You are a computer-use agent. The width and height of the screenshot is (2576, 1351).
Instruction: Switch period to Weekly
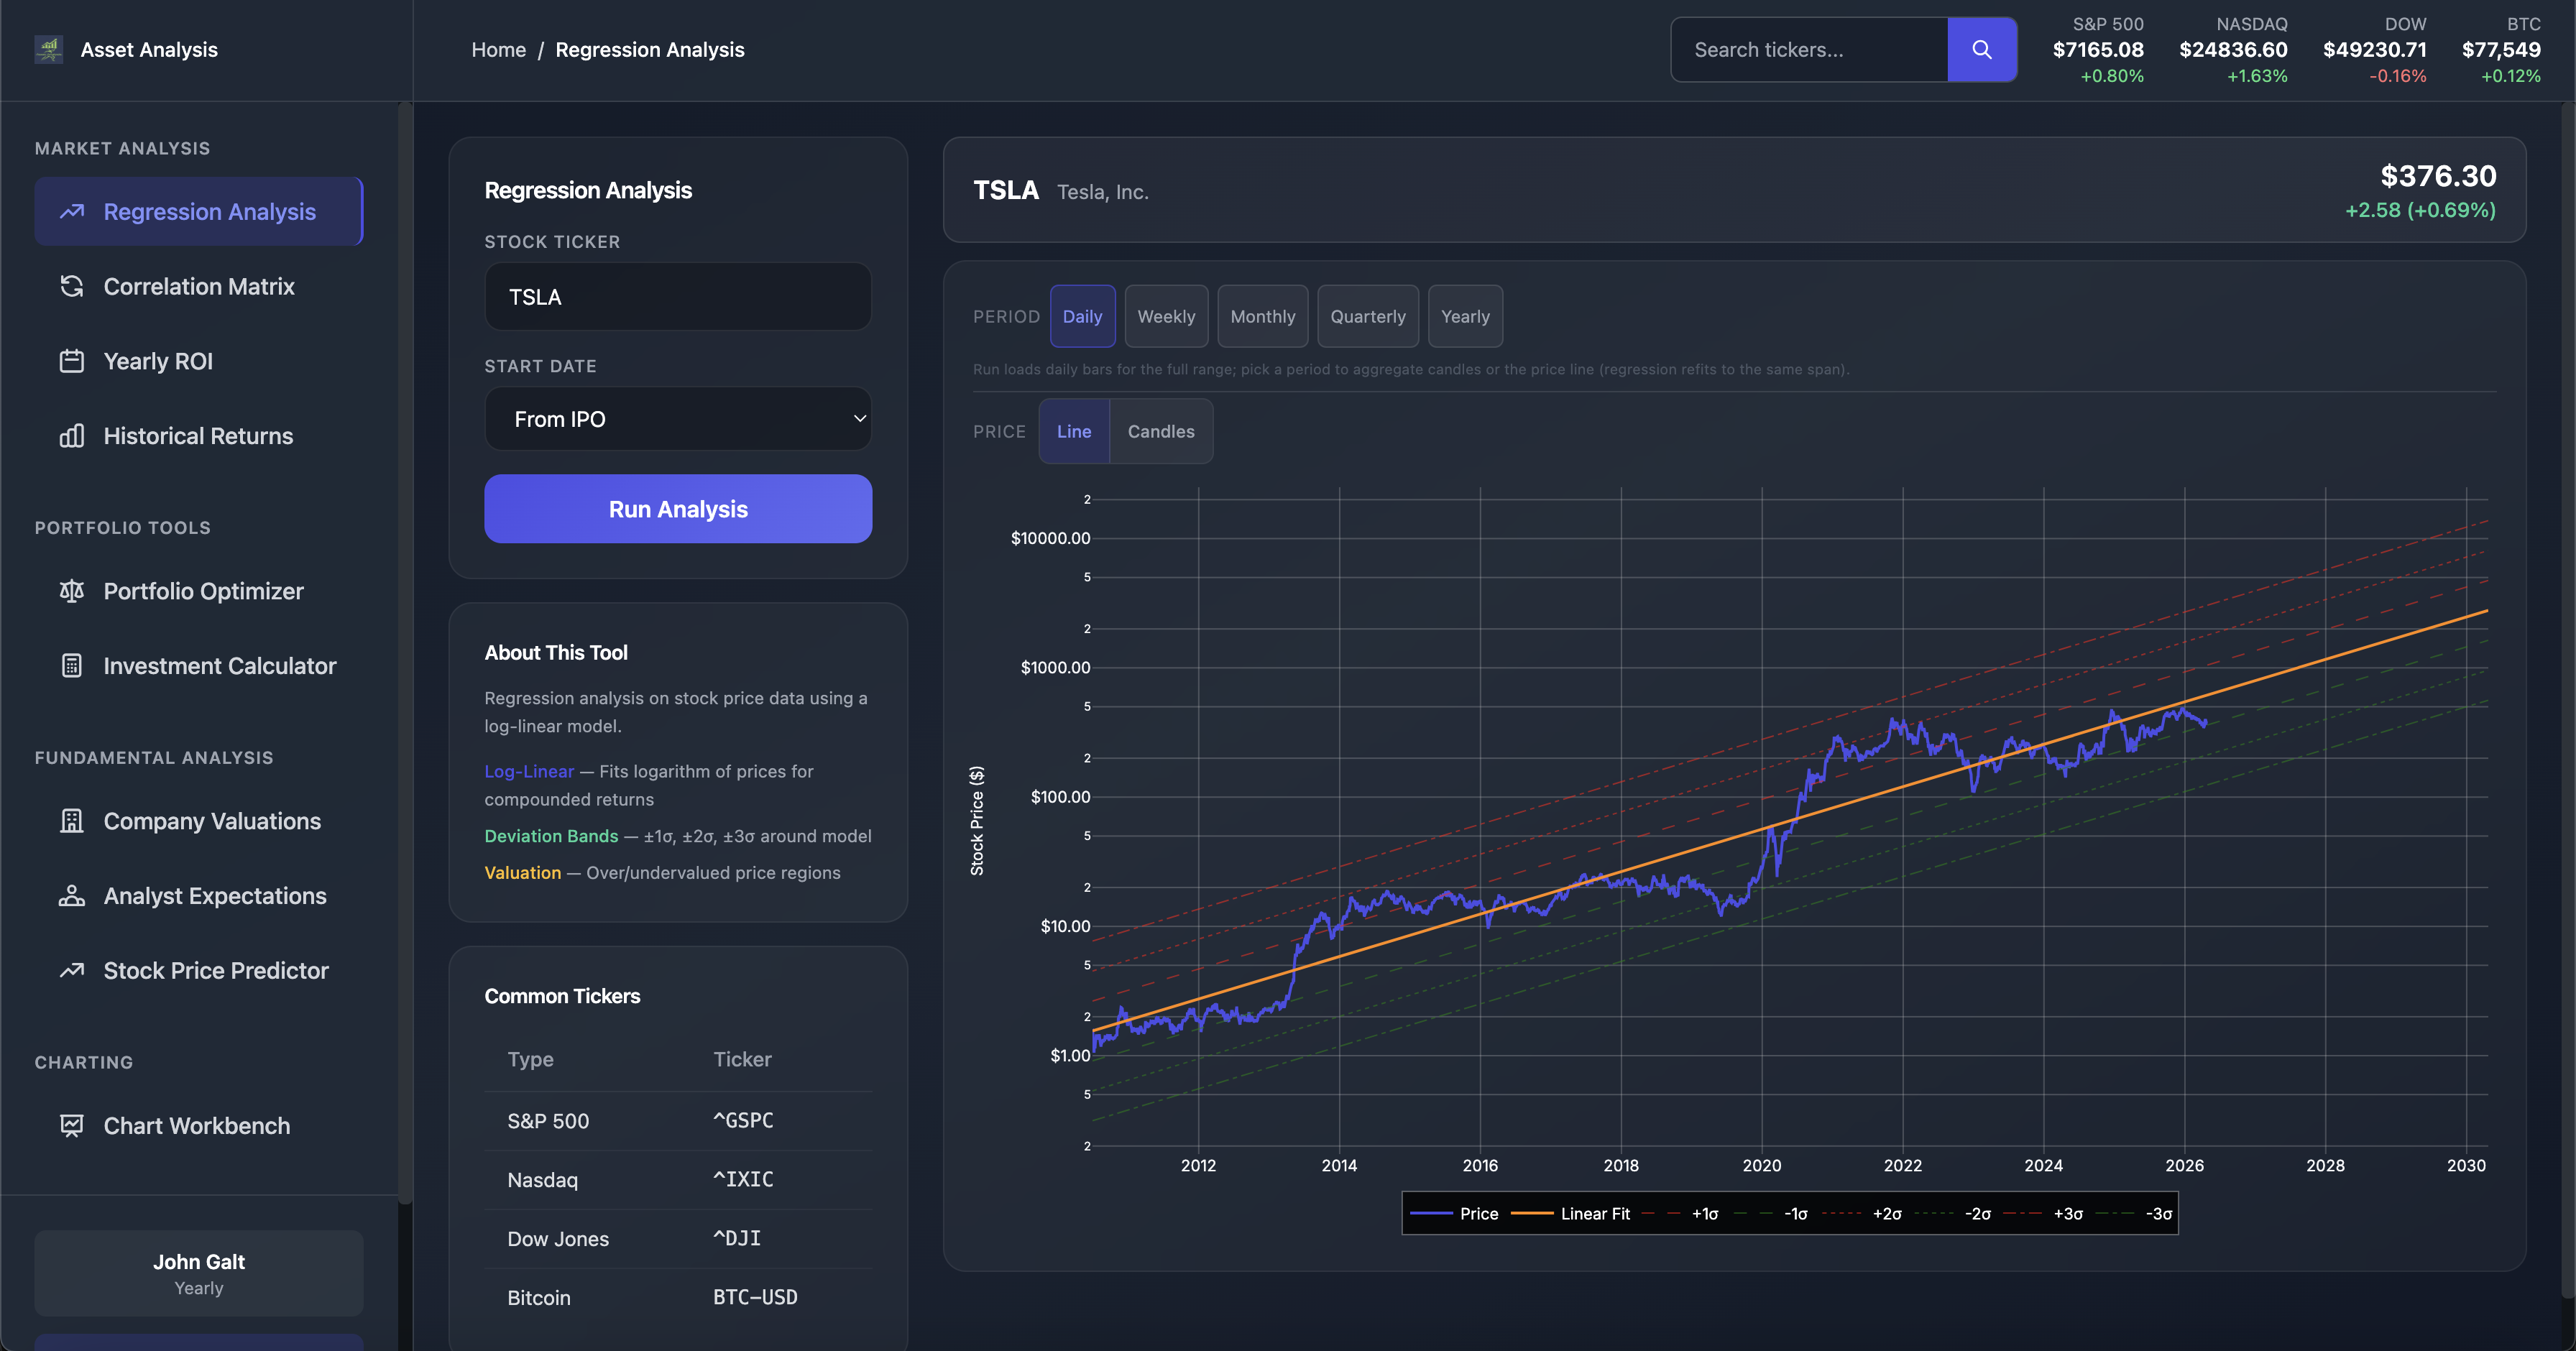(1166, 316)
